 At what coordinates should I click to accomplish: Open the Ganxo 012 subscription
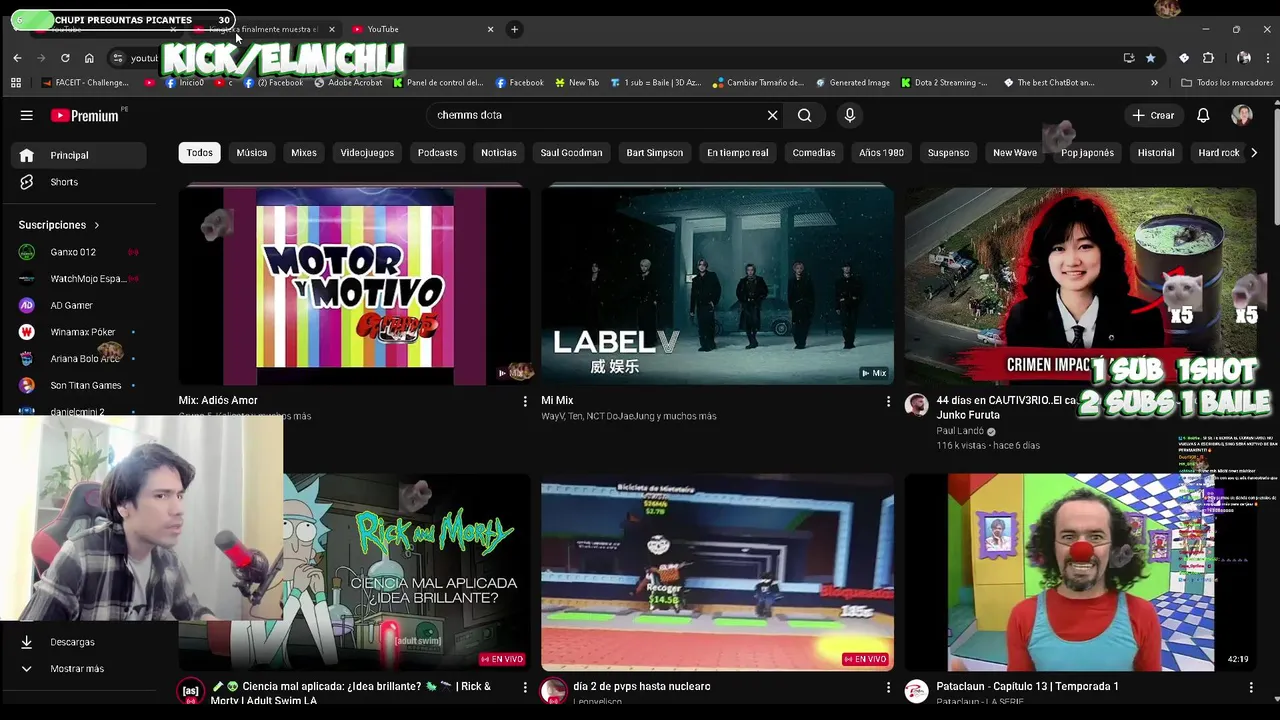click(x=78, y=252)
